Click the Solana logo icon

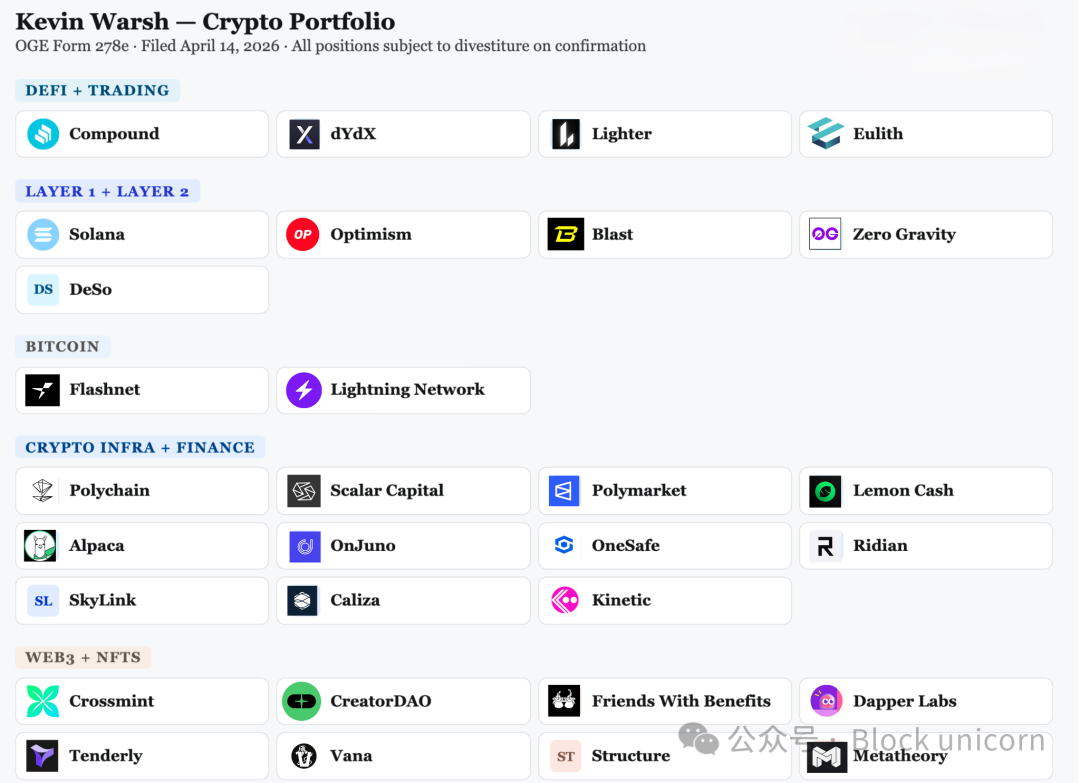[43, 235]
